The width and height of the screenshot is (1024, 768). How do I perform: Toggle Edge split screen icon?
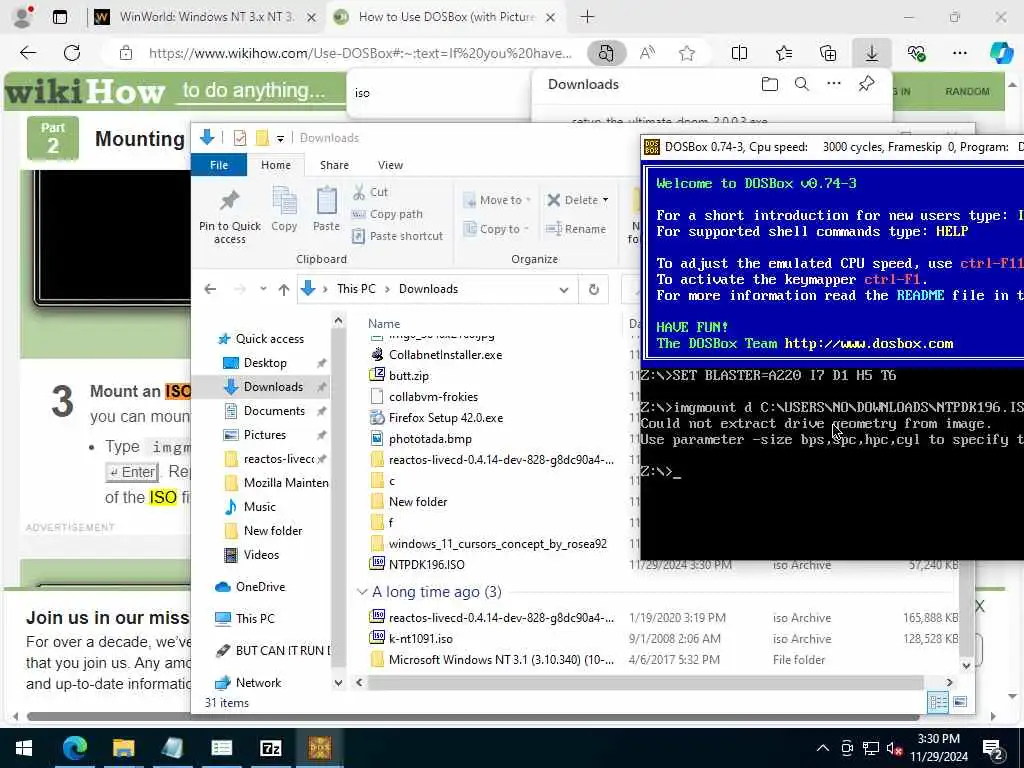tap(739, 54)
